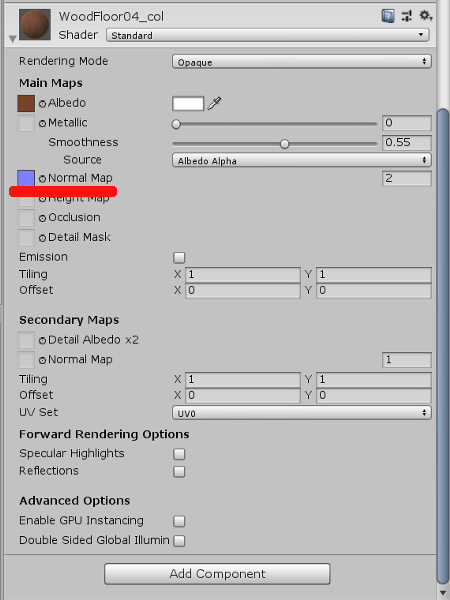Click the Main Maps Tiling X field
Viewport: 450px width, 600px height.
[x=243, y=275]
